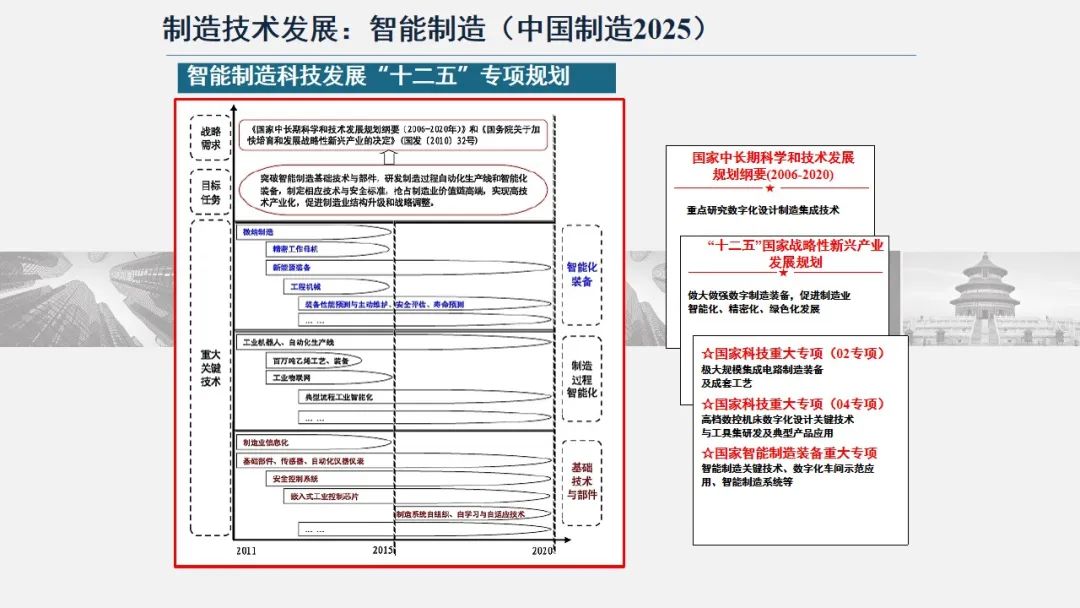Click the star before 国家智能制造装备重大专项
Screen dimensions: 1080x608
[707, 453]
